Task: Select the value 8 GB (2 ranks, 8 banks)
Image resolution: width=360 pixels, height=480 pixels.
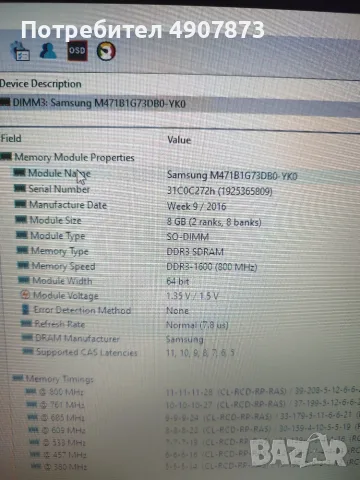Action: tap(214, 222)
